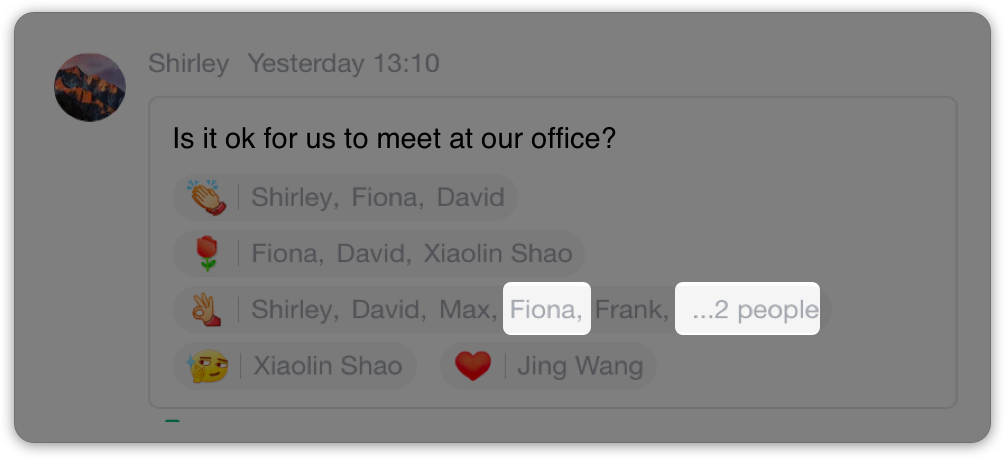Open Shirley's profile avatar picture
1005x459 pixels.
[90, 87]
